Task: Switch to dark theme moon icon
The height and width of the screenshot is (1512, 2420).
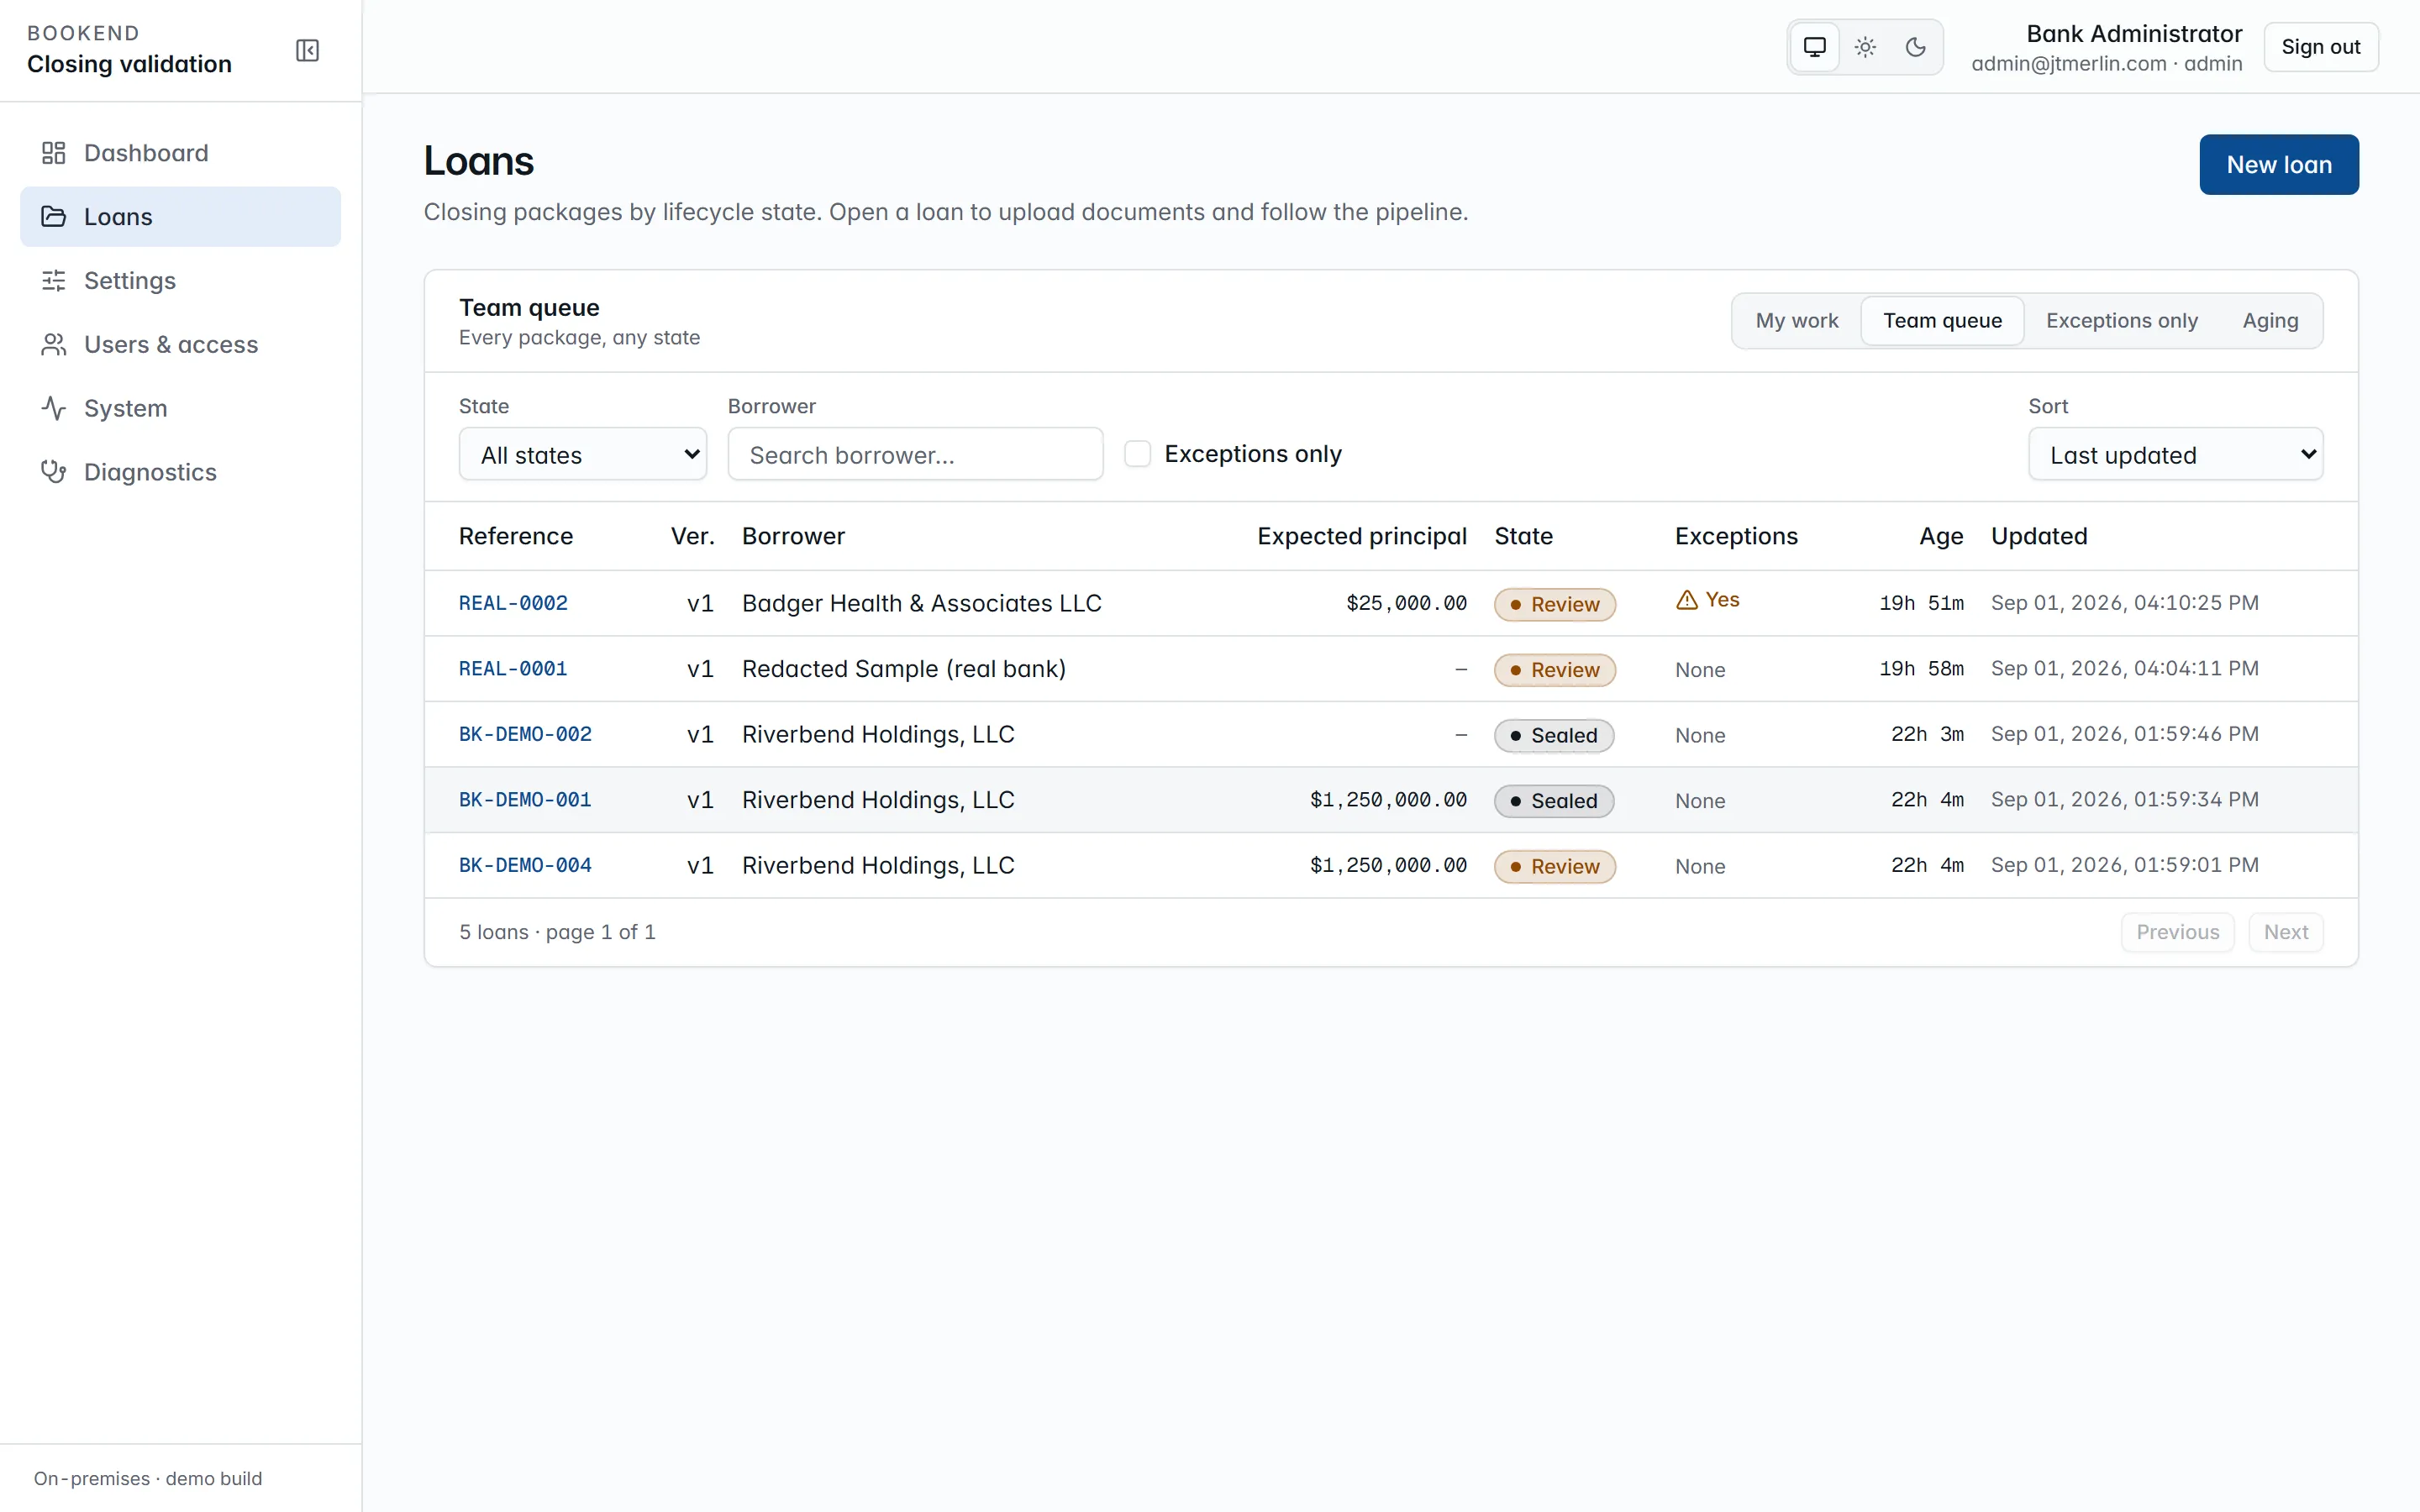Action: click(1915, 47)
